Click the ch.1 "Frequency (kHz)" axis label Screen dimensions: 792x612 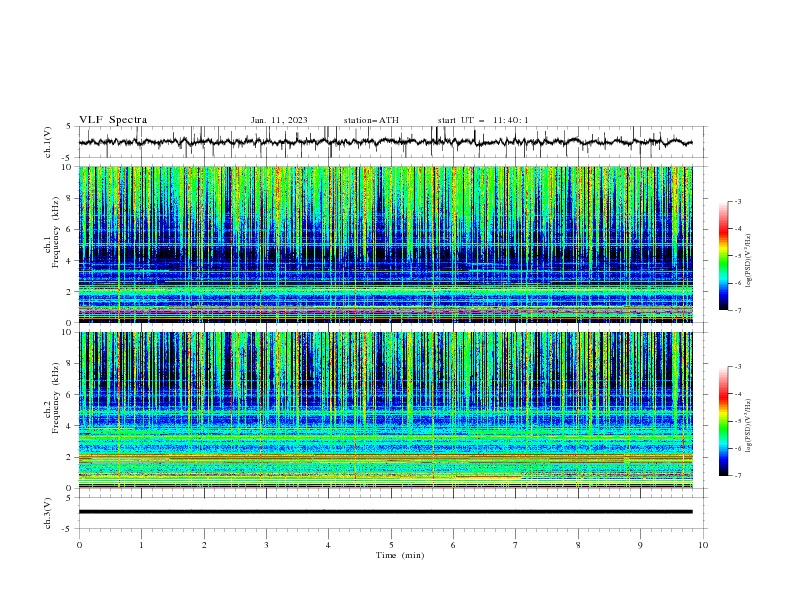coord(56,232)
